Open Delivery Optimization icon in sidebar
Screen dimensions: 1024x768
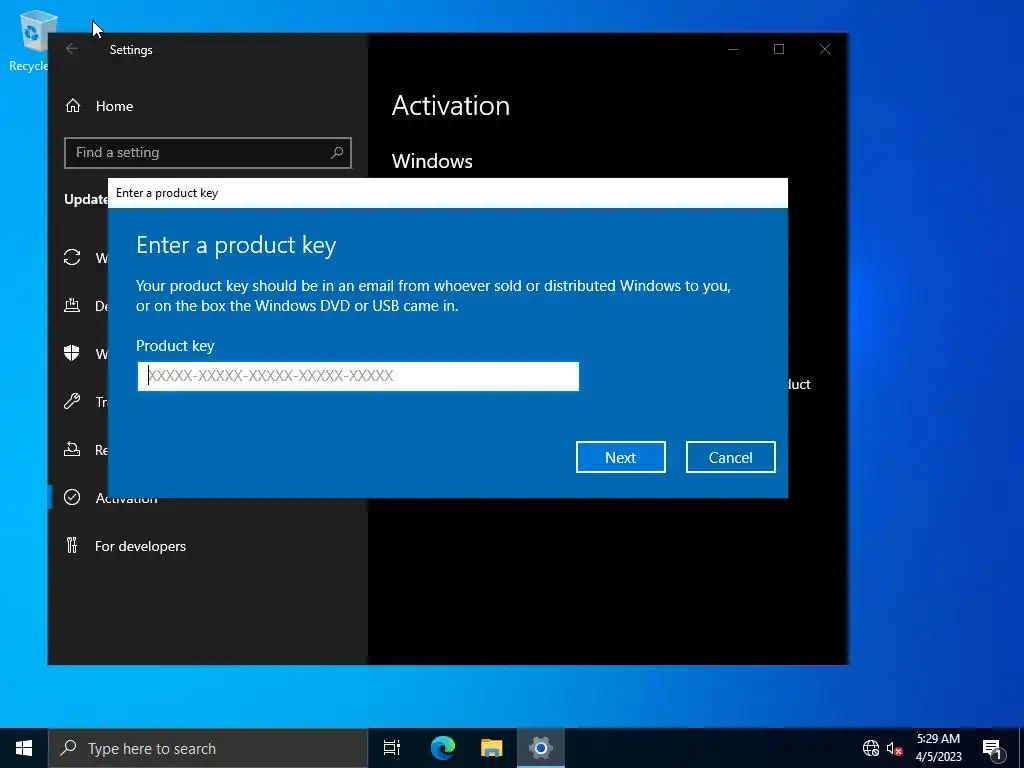point(72,306)
